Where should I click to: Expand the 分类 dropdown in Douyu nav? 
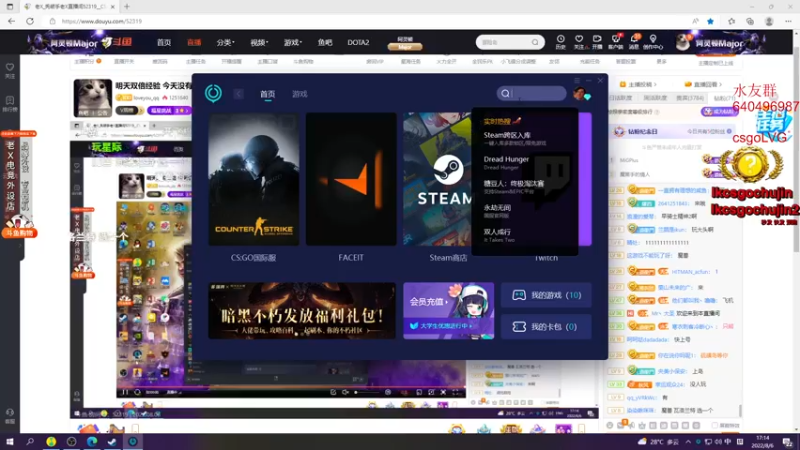click(225, 42)
